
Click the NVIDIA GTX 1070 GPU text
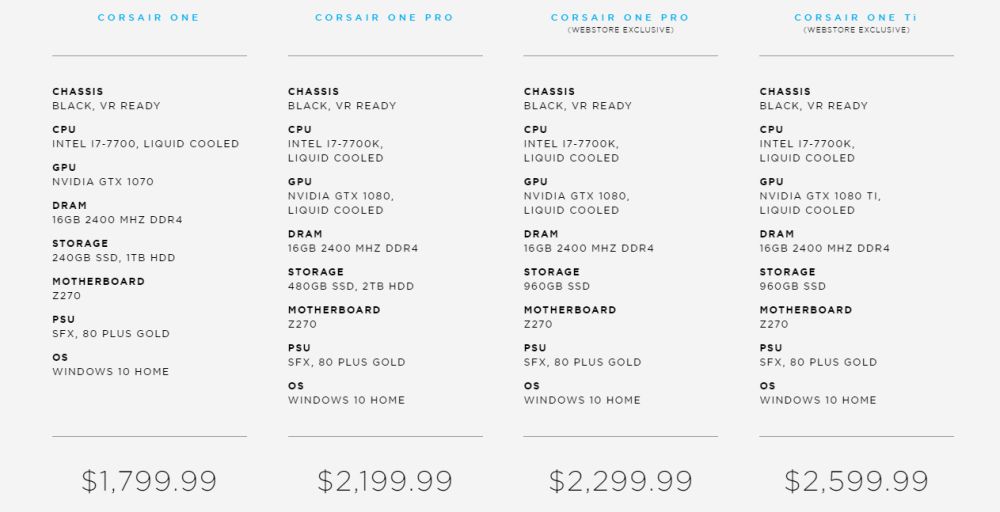click(x=103, y=182)
